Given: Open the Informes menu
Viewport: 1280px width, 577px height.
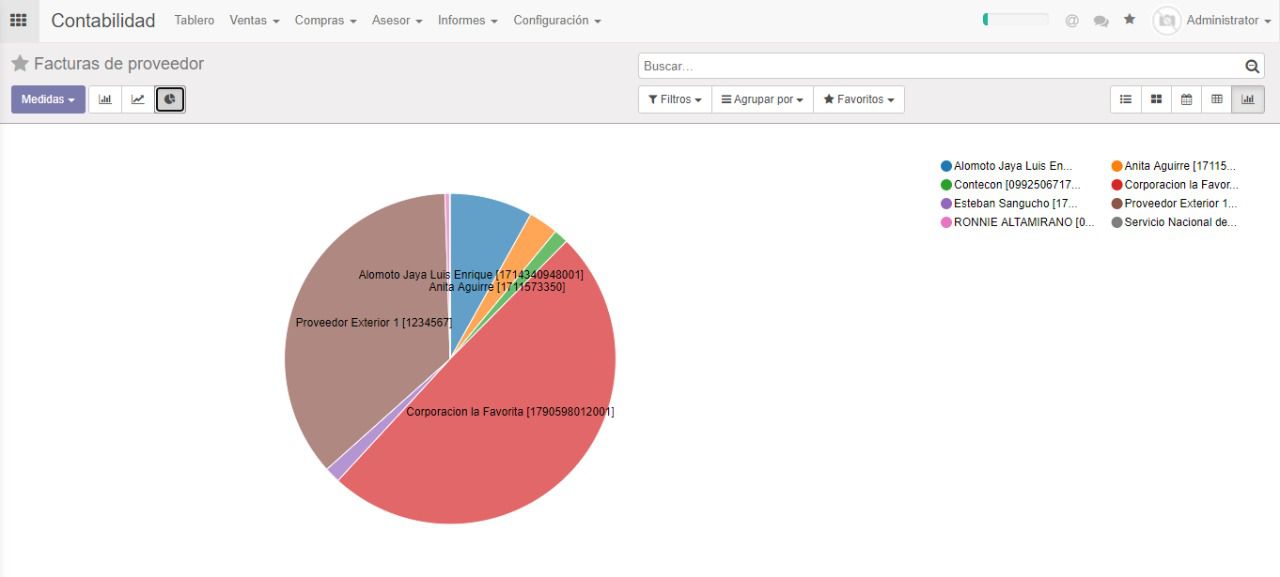Looking at the screenshot, I should (x=467, y=20).
